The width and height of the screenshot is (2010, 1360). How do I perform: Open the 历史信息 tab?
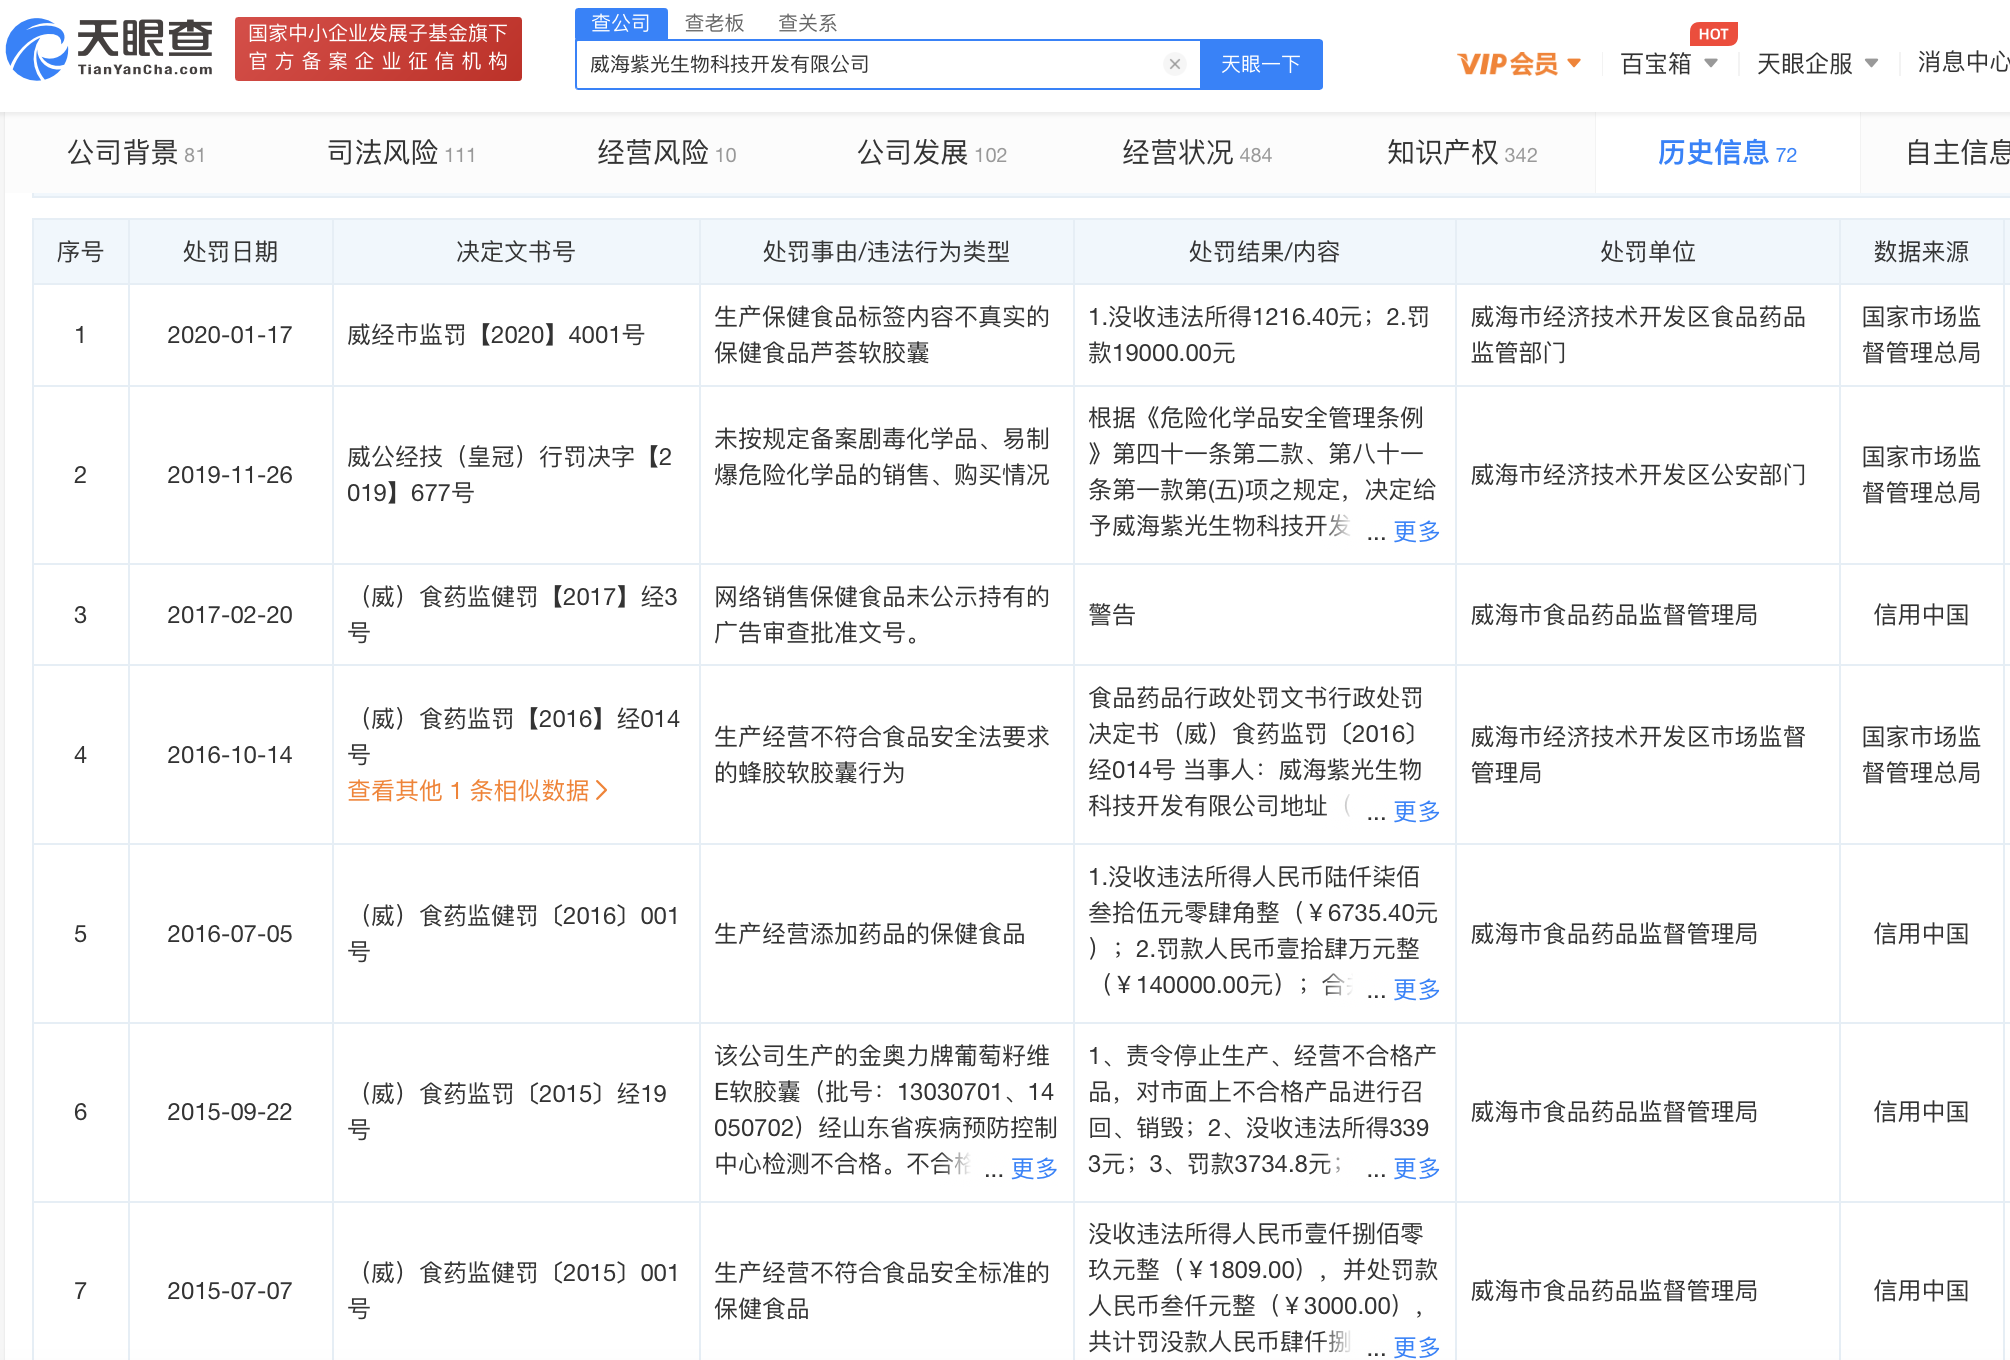click(1727, 153)
